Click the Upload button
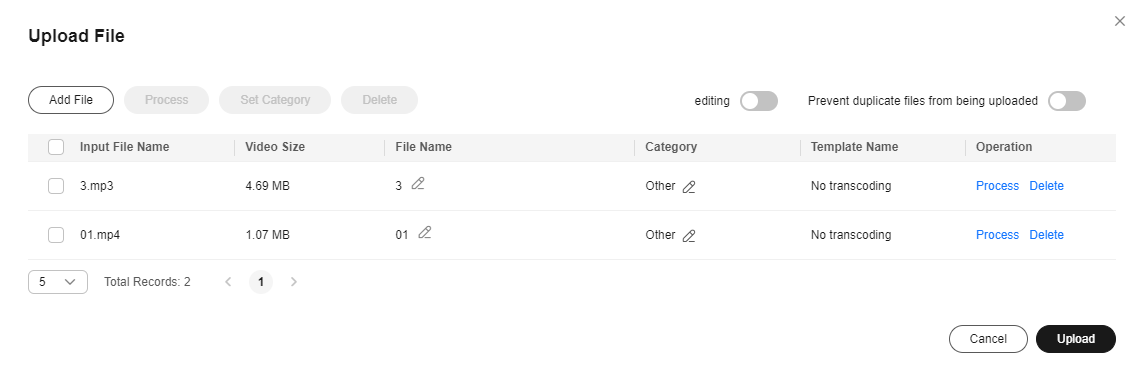1142x379 pixels. [1076, 339]
